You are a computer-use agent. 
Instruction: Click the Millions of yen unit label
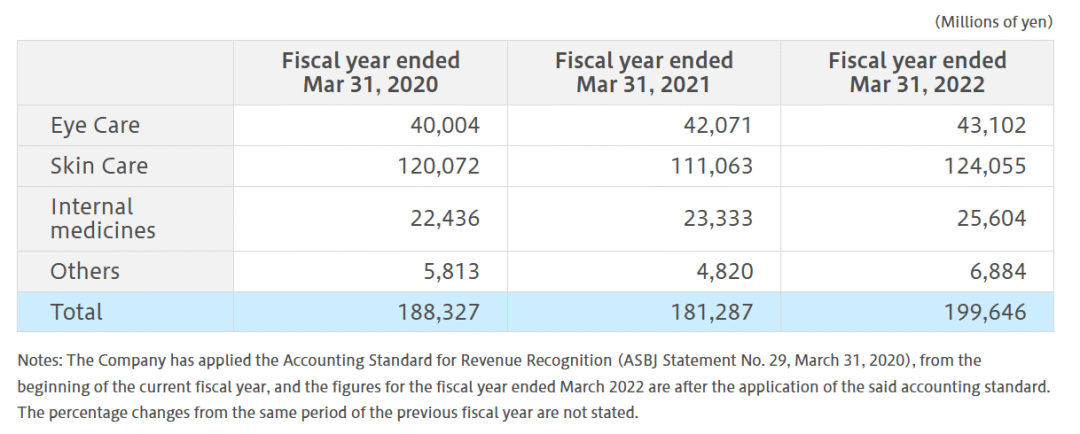pyautogui.click(x=992, y=21)
